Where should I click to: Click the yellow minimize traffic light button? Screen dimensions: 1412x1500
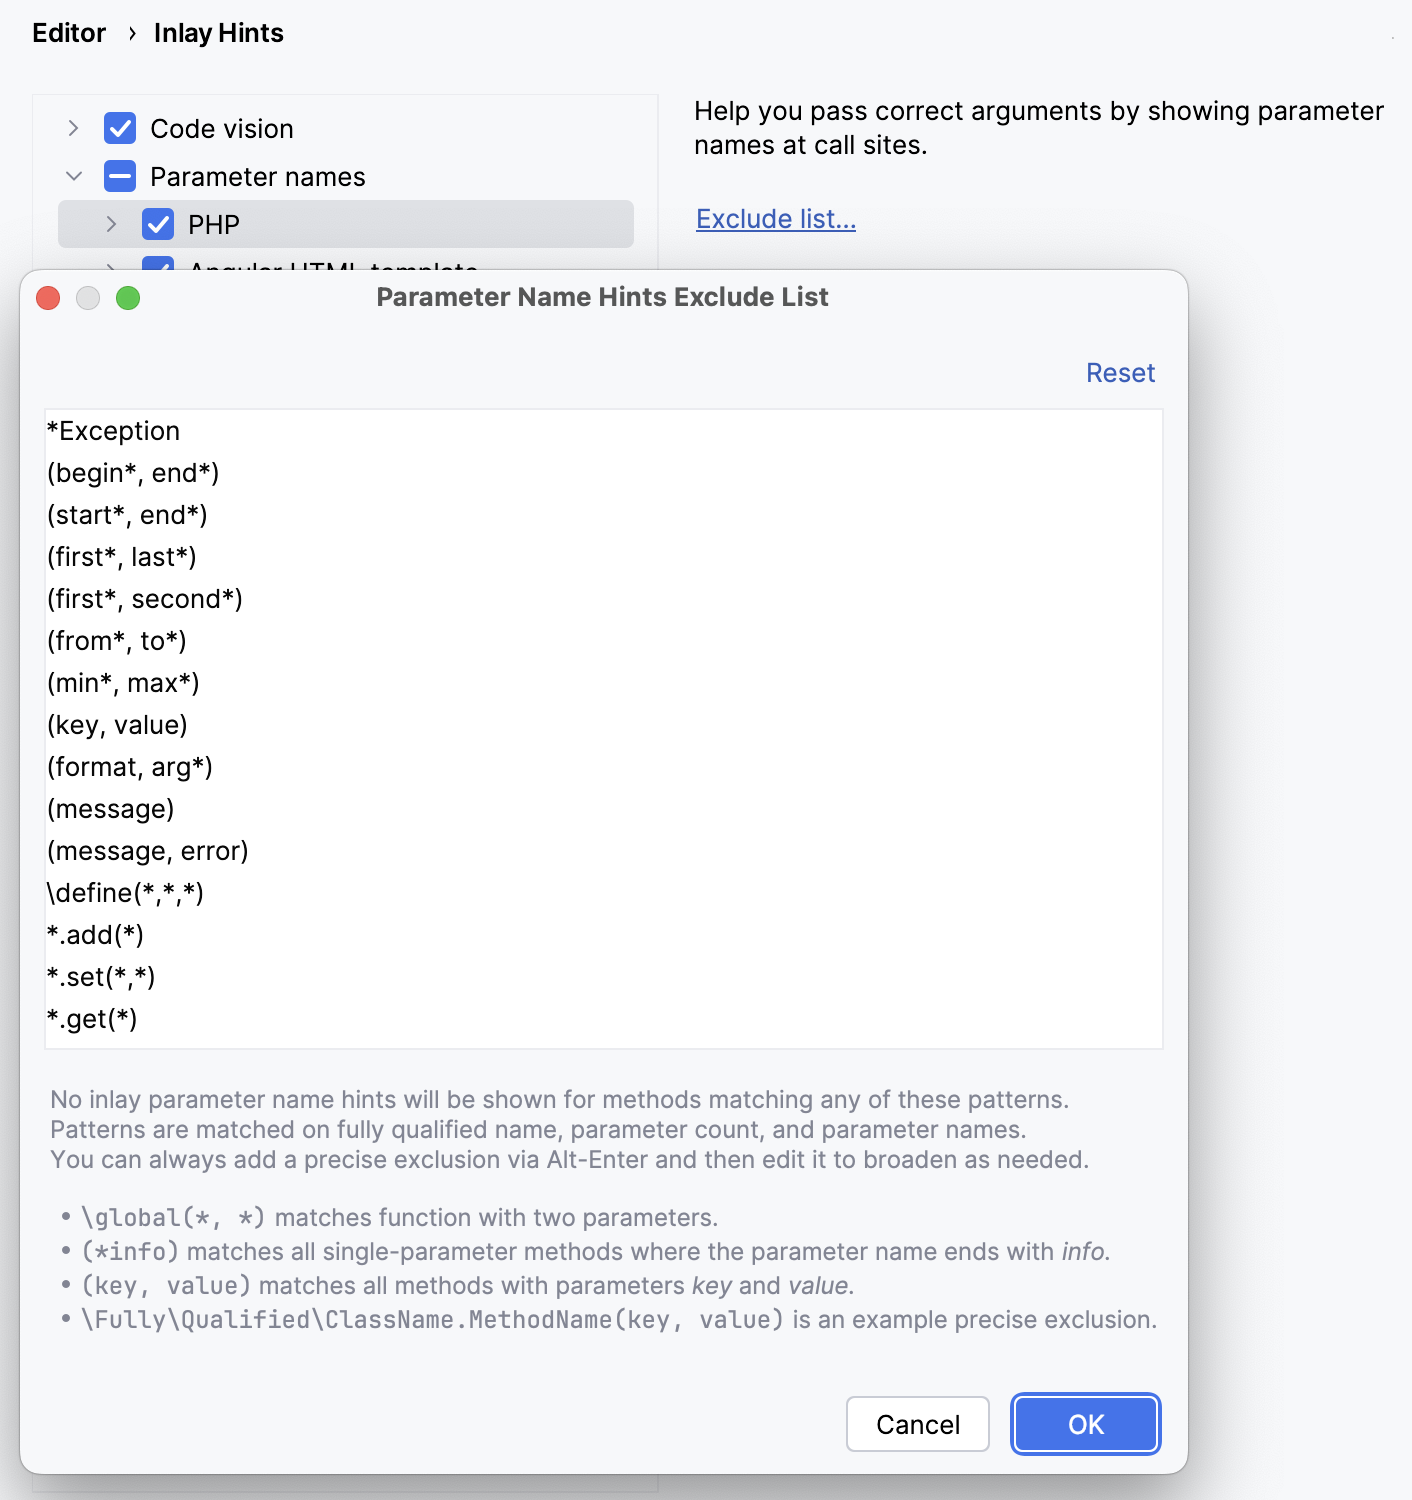coord(88,297)
